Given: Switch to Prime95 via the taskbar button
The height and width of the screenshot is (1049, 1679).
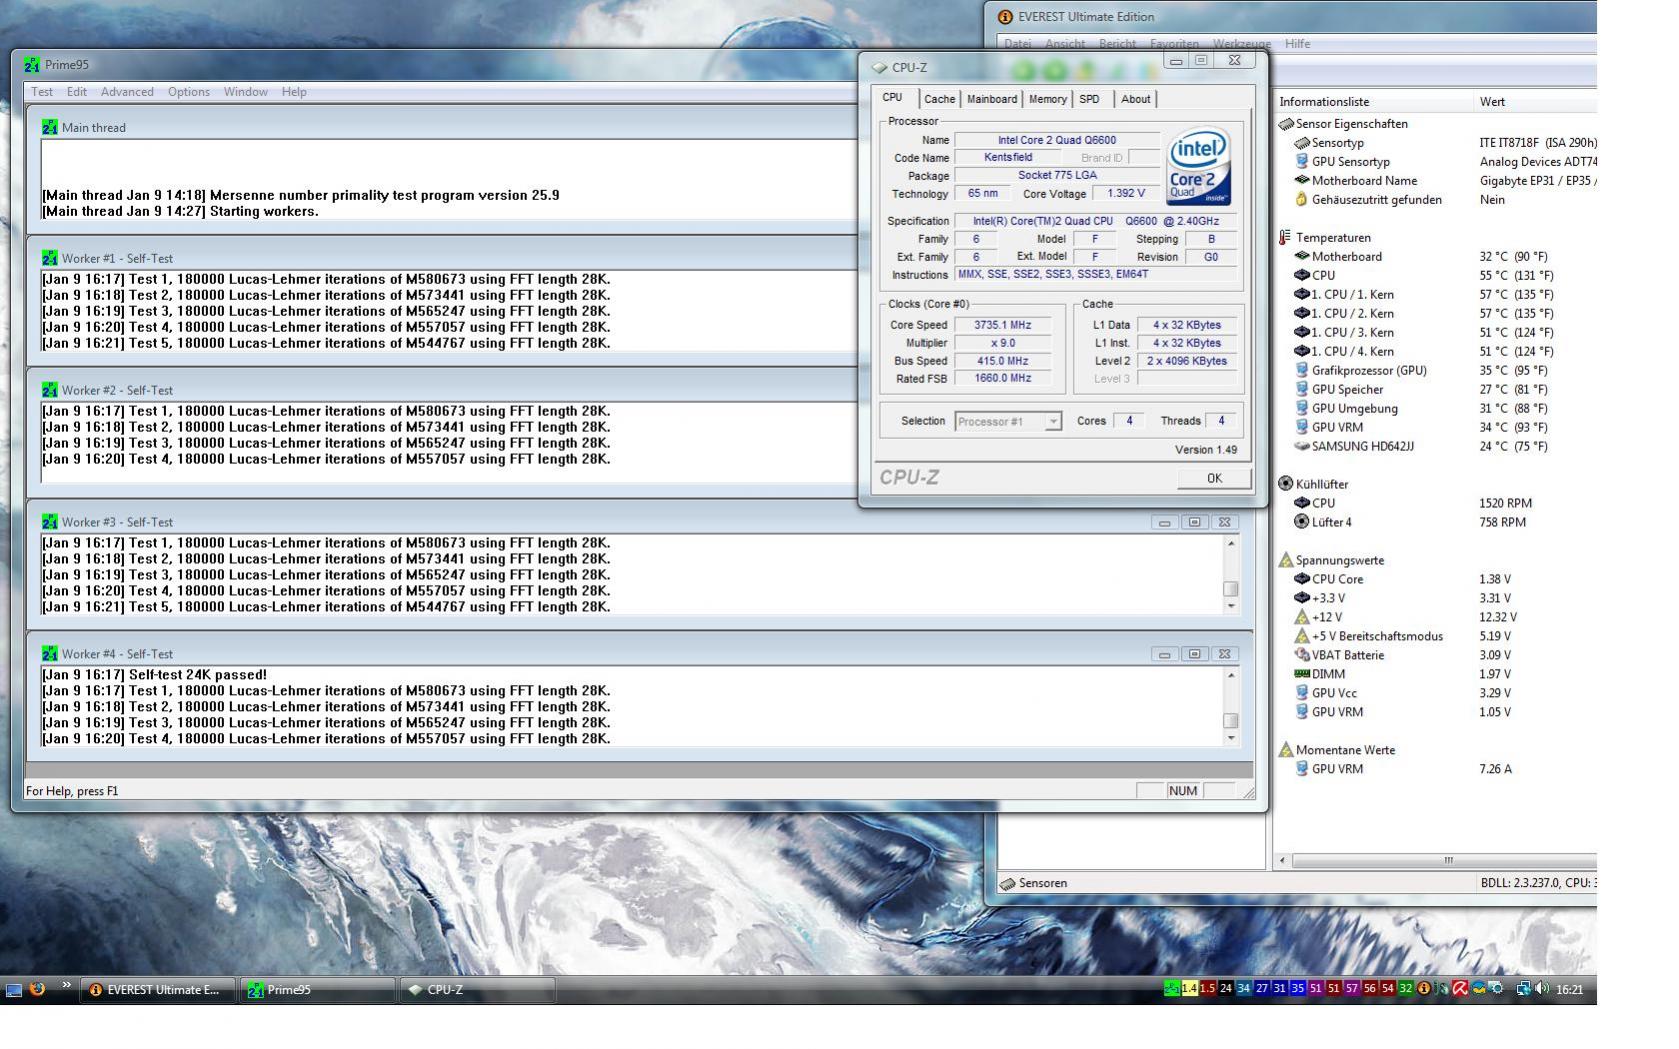Looking at the screenshot, I should (x=319, y=990).
